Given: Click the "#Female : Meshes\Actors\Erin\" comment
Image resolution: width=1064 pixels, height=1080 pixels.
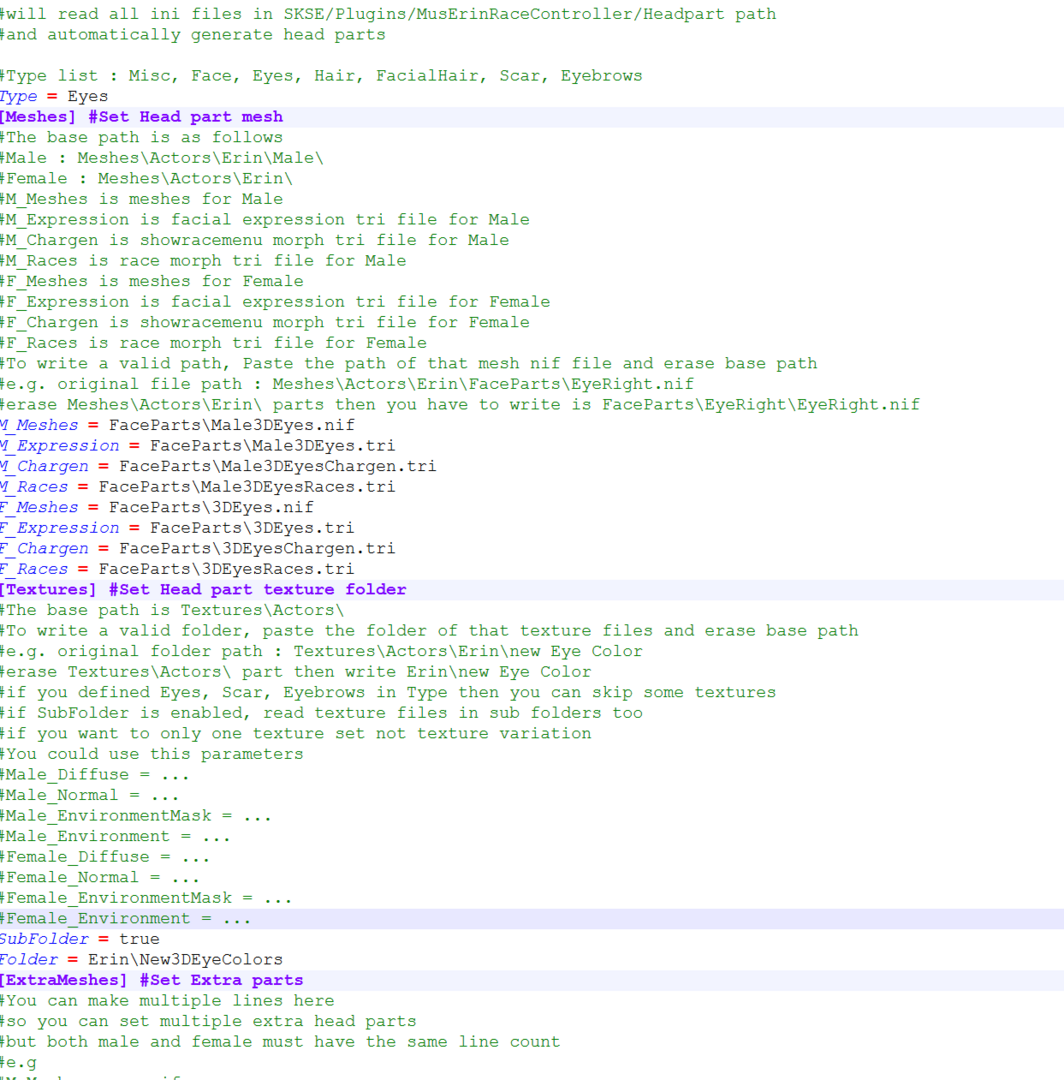Looking at the screenshot, I should [x=146, y=179].
